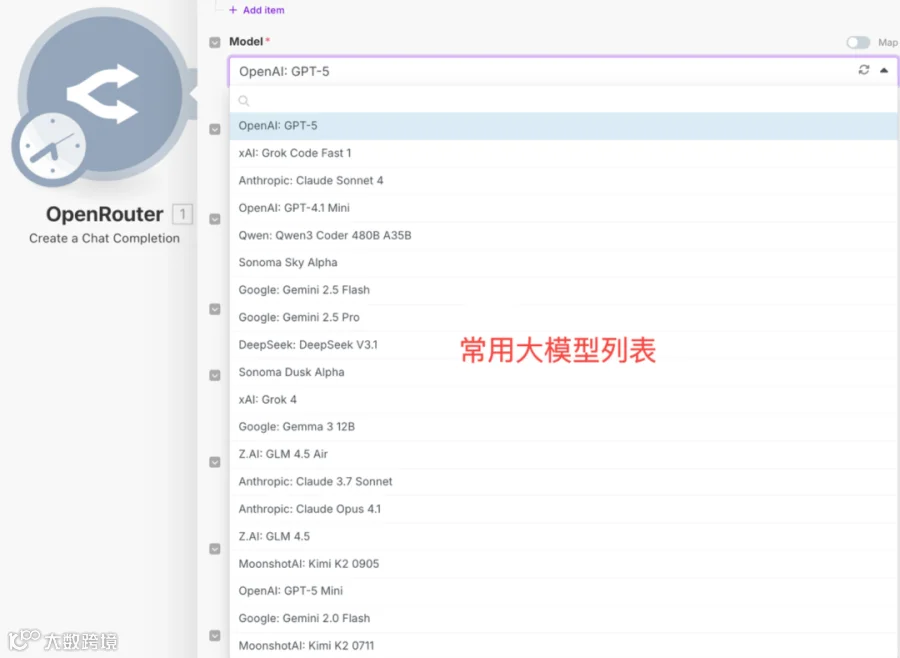Open the Model combo box showing OpenAI: GPT-5
The image size is (900, 658).
[563, 71]
